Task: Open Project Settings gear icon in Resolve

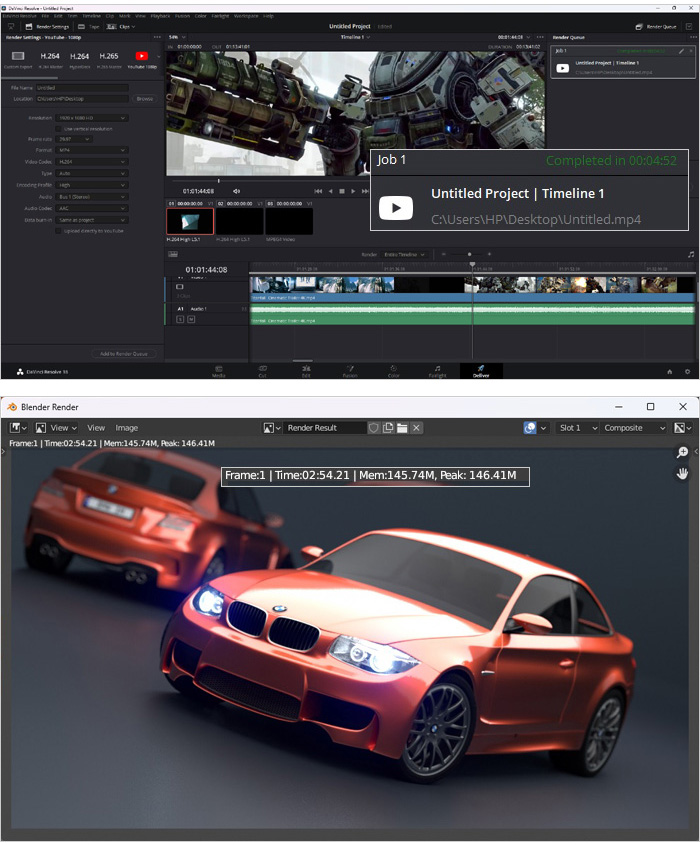Action: pos(687,371)
